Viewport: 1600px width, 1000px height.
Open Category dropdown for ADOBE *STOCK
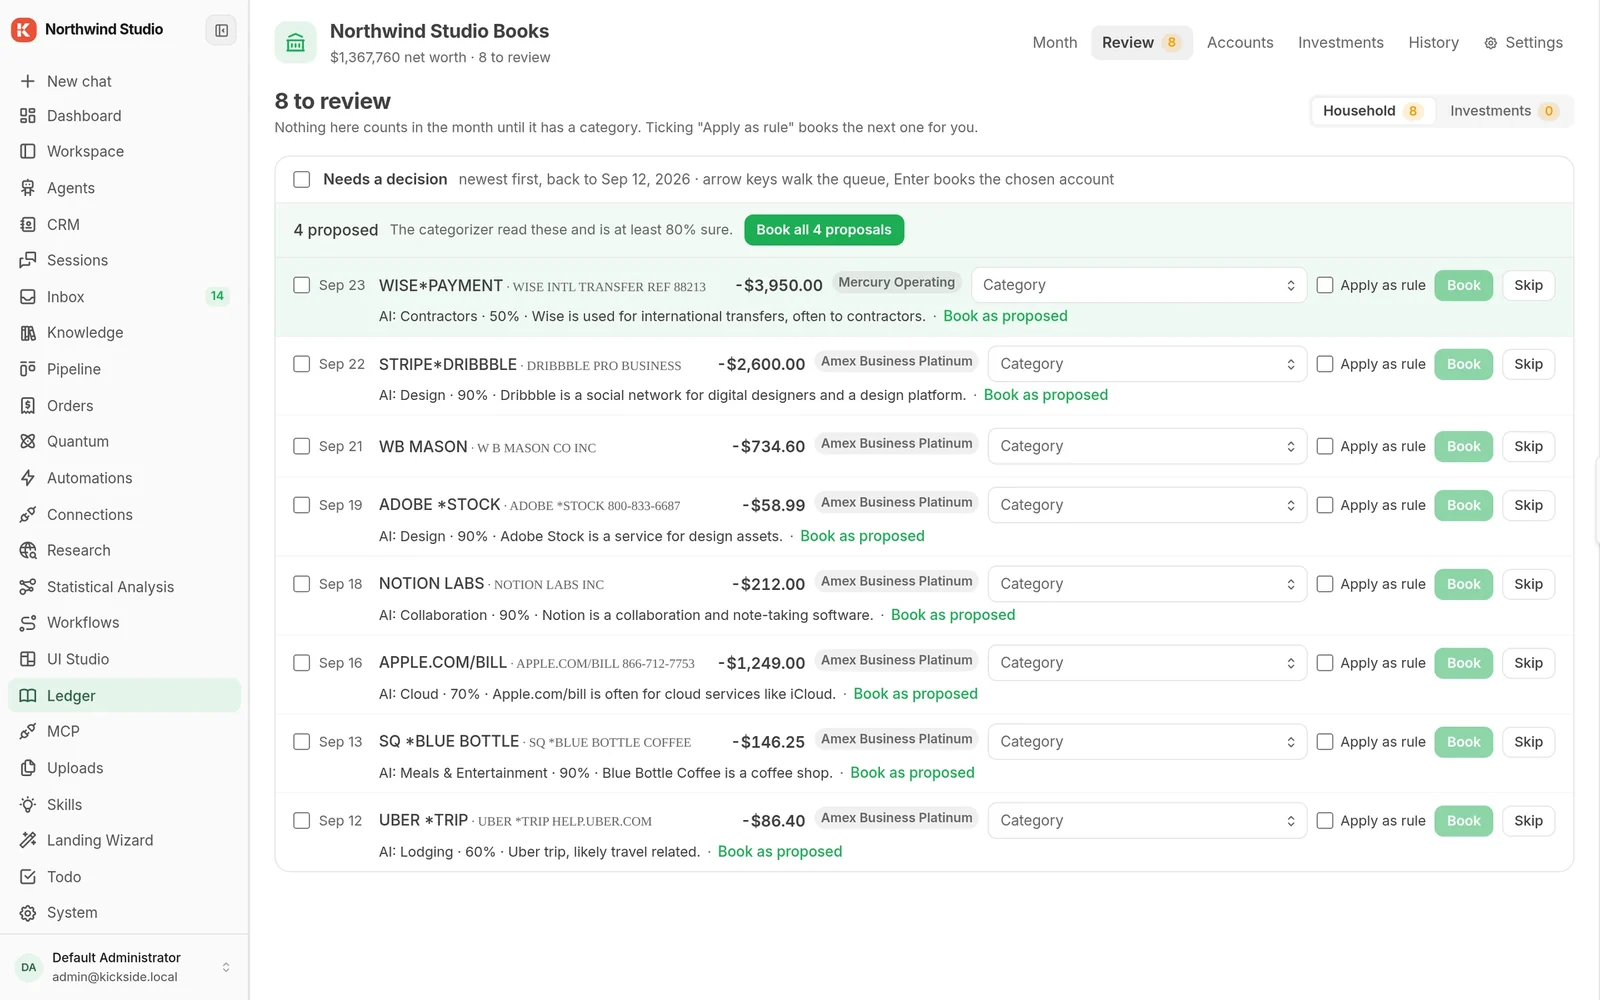click(x=1147, y=505)
